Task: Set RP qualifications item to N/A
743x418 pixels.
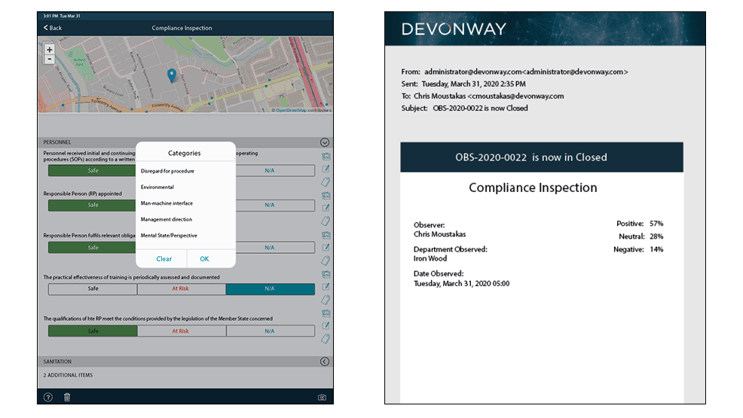Action: [270, 331]
